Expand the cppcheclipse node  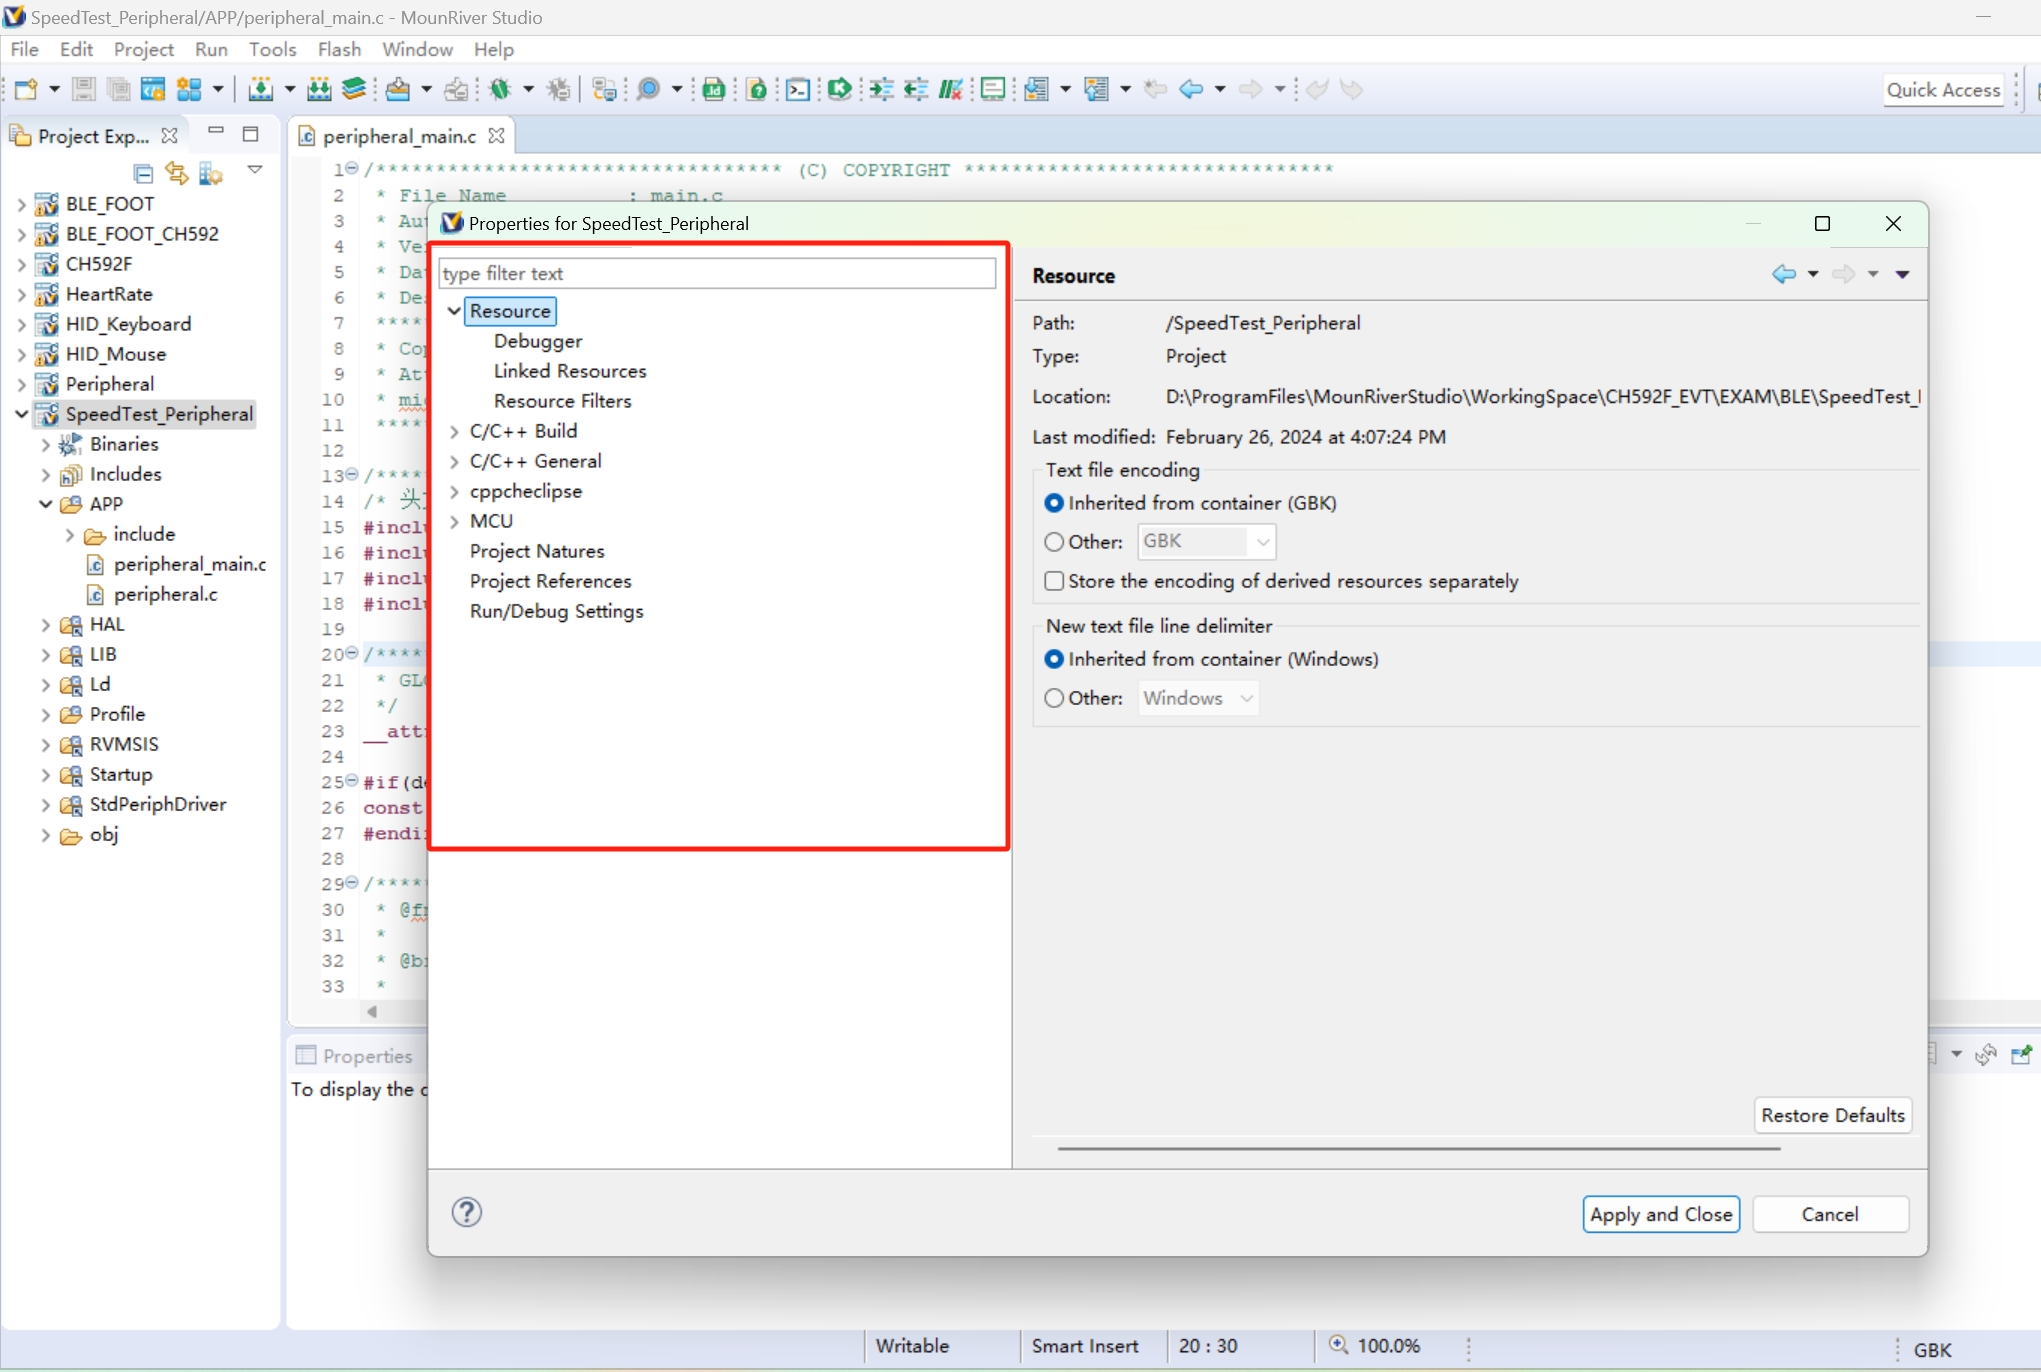[454, 491]
